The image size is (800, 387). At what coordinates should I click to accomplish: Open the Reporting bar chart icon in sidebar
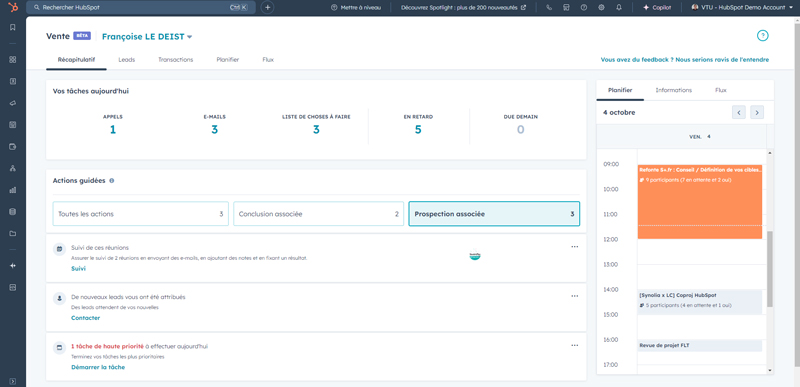(13, 190)
